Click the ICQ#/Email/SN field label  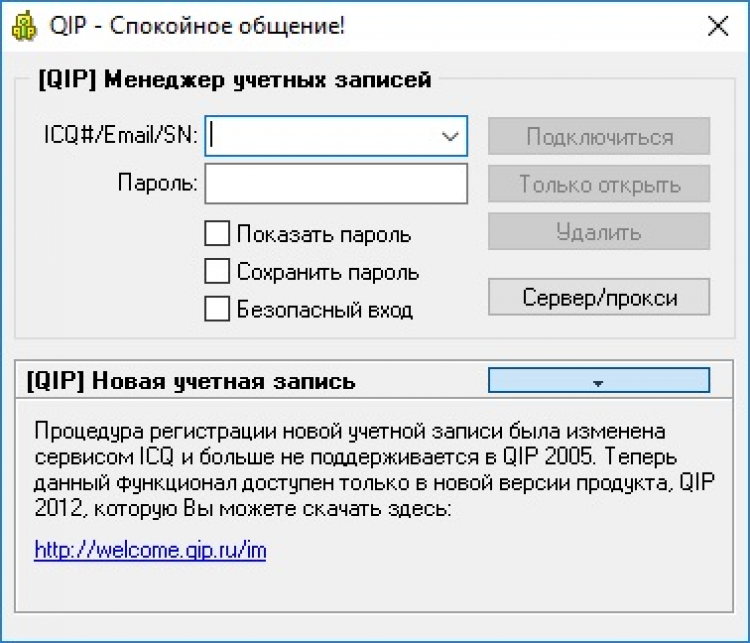pyautogui.click(x=121, y=135)
